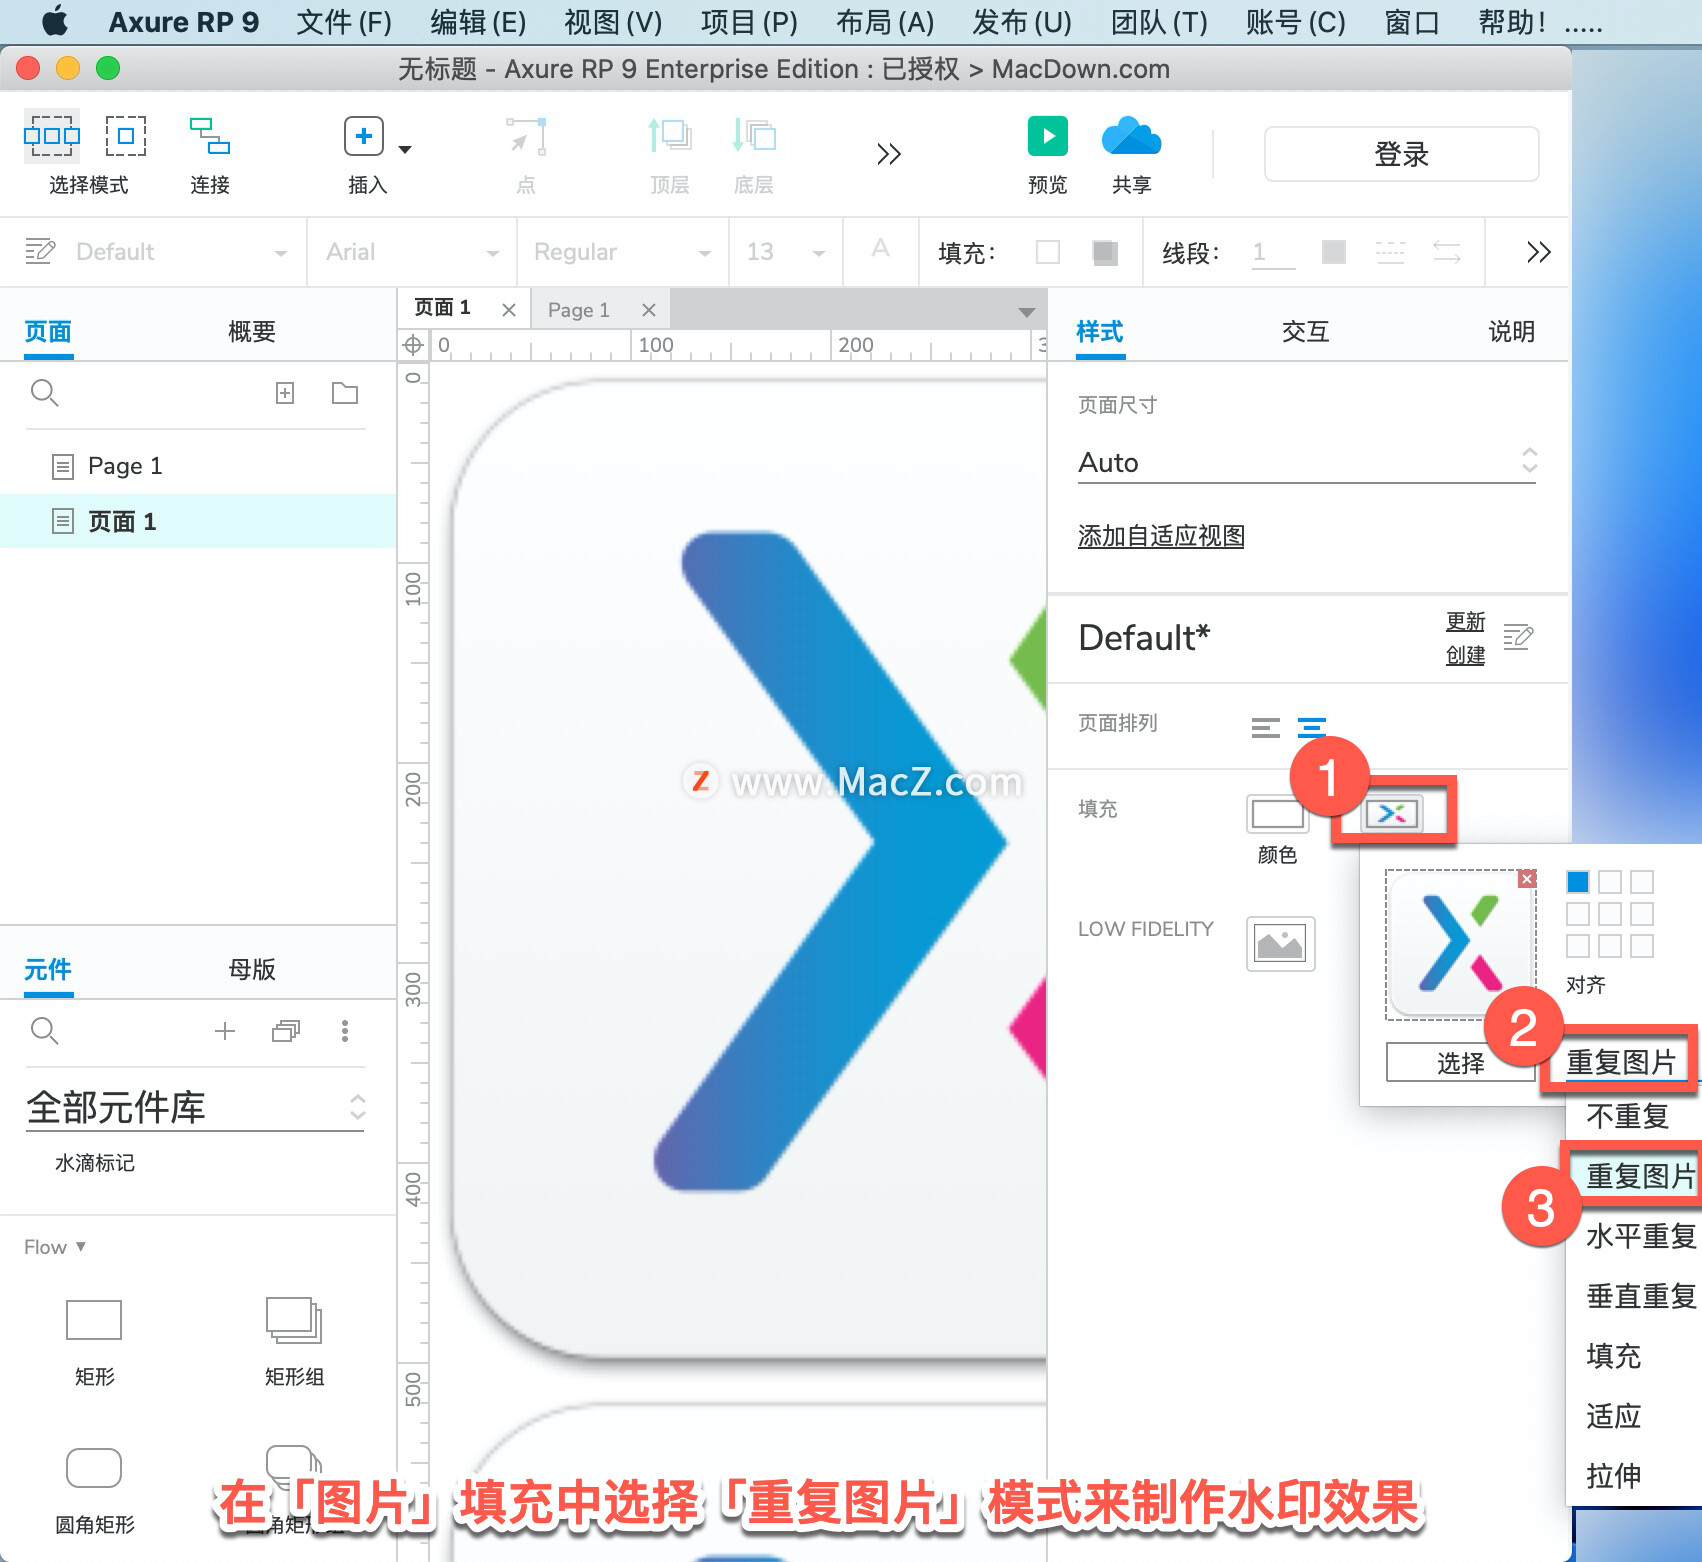Select the Point (点) tool
1702x1562 pixels.
coord(526,136)
